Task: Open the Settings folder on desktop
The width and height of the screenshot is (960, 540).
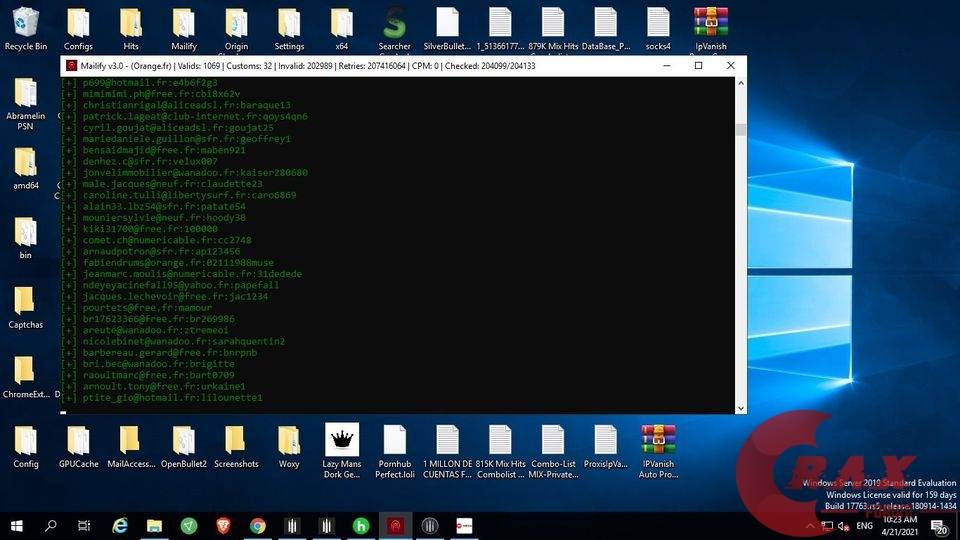Action: point(289,28)
